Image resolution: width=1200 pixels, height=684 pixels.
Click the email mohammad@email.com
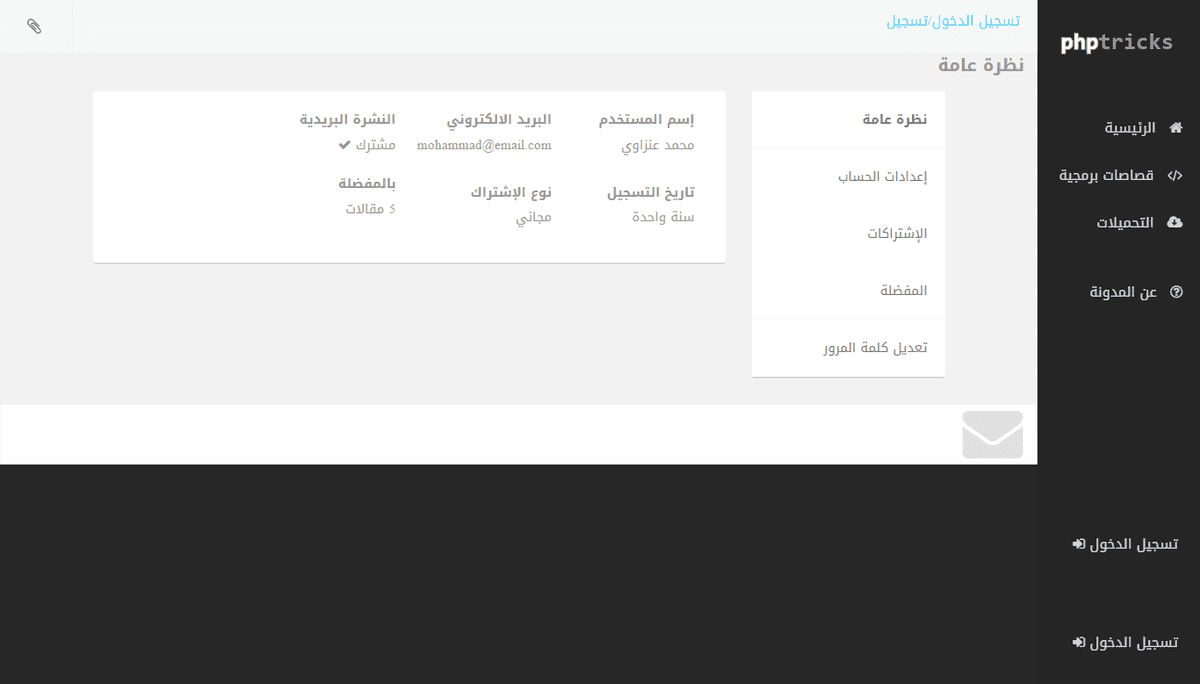(x=484, y=145)
